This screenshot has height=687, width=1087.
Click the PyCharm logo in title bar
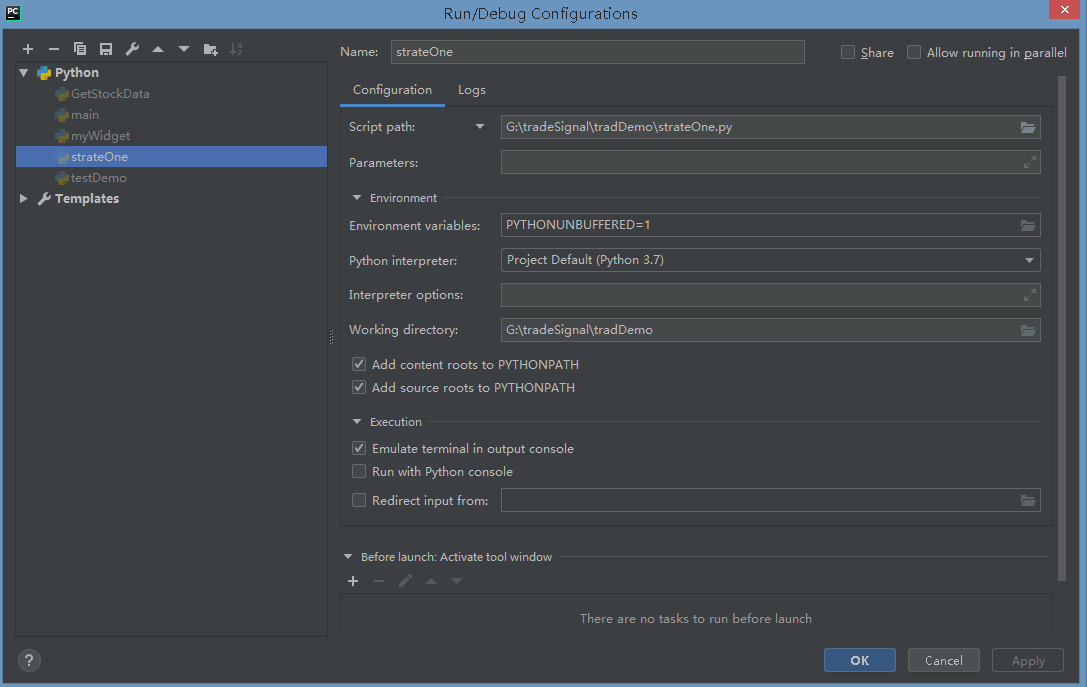12,12
